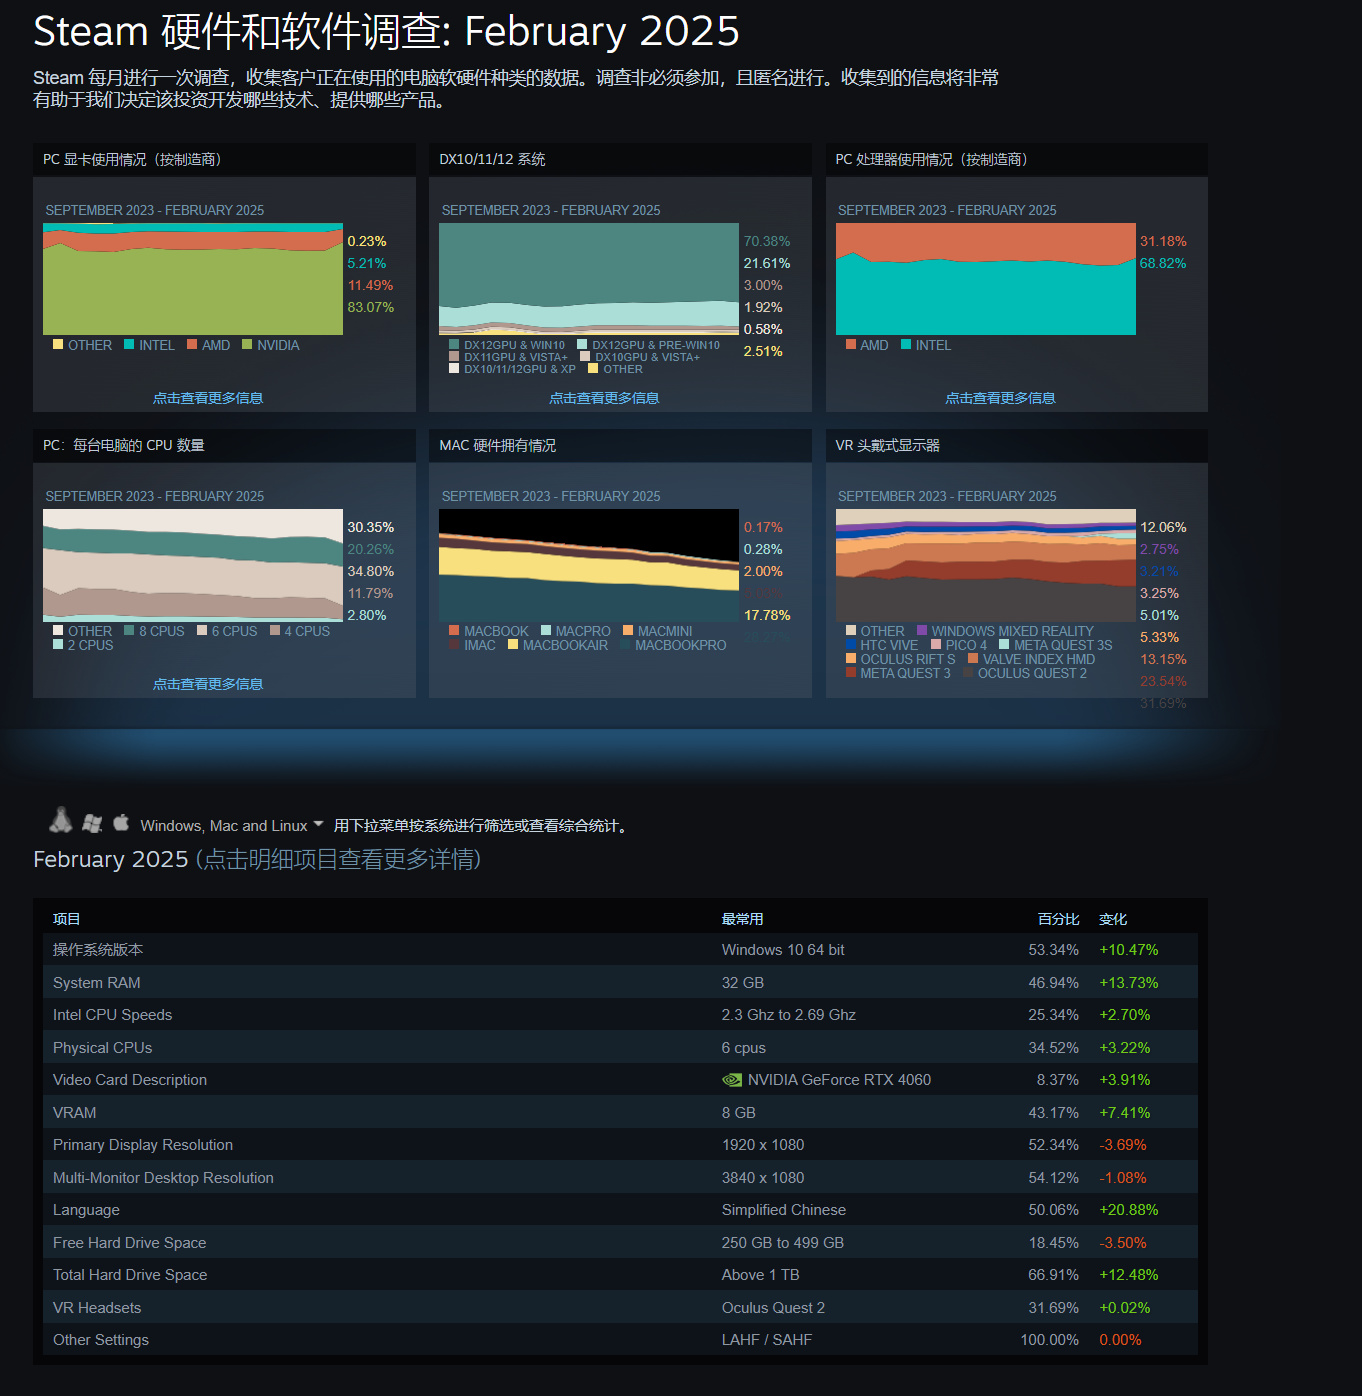This screenshot has width=1362, height=1396.
Task: Expand the Video Card Description row
Action: pos(620,1080)
